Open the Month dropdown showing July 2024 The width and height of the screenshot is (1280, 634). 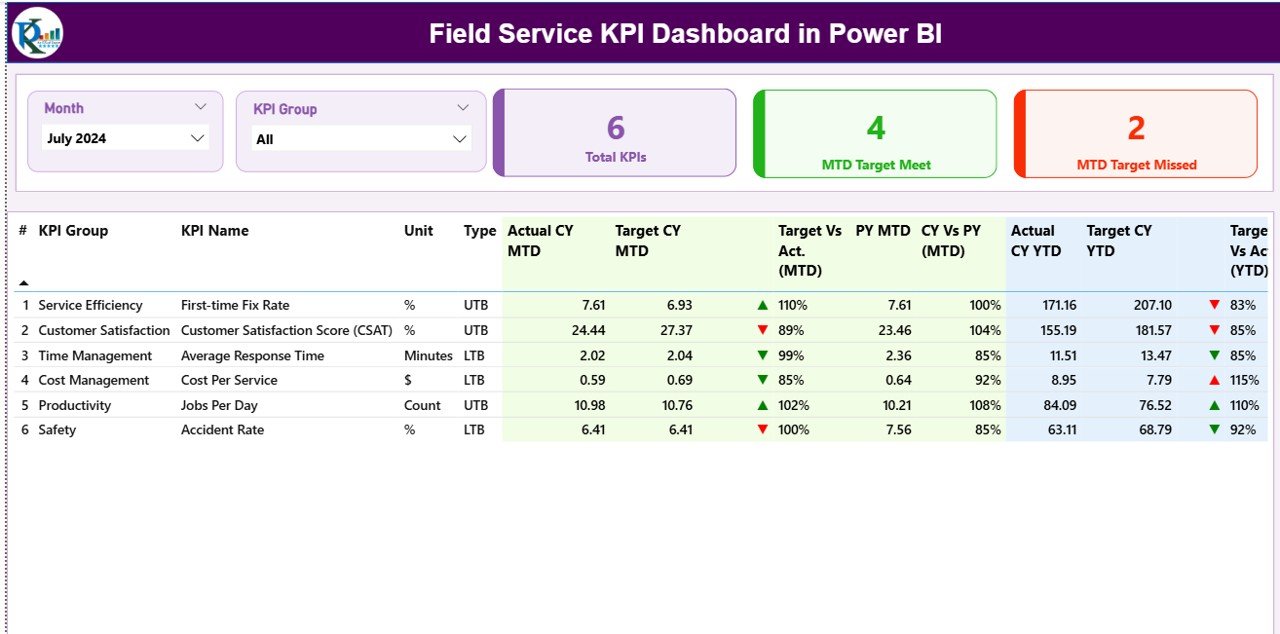[197, 138]
